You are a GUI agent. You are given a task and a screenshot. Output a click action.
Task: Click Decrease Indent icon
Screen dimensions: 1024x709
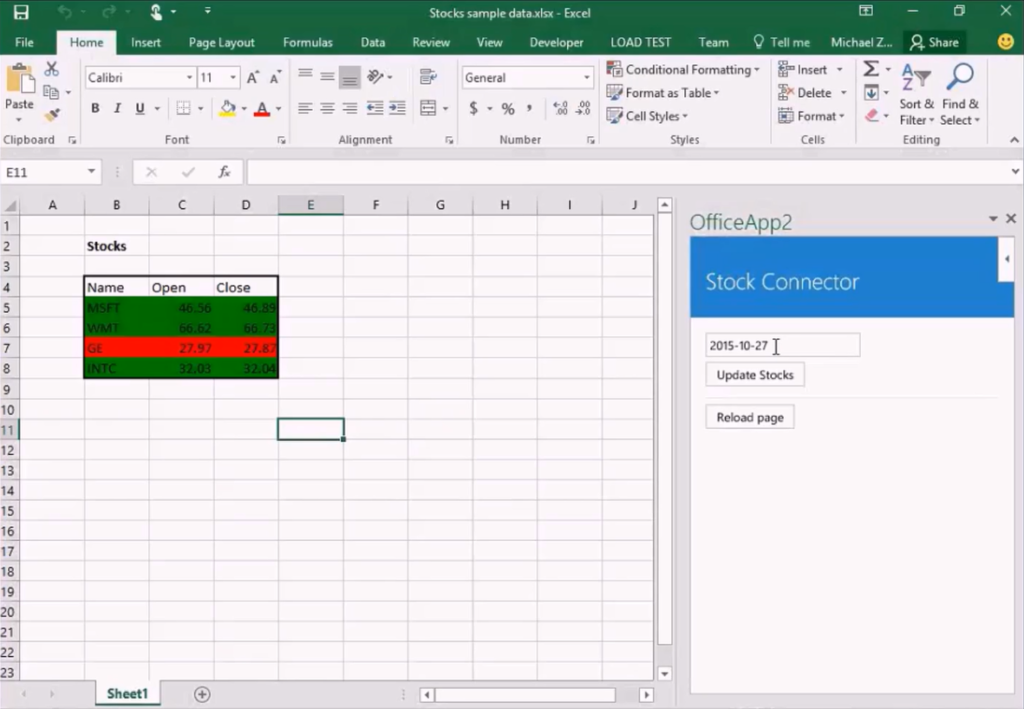[375, 108]
